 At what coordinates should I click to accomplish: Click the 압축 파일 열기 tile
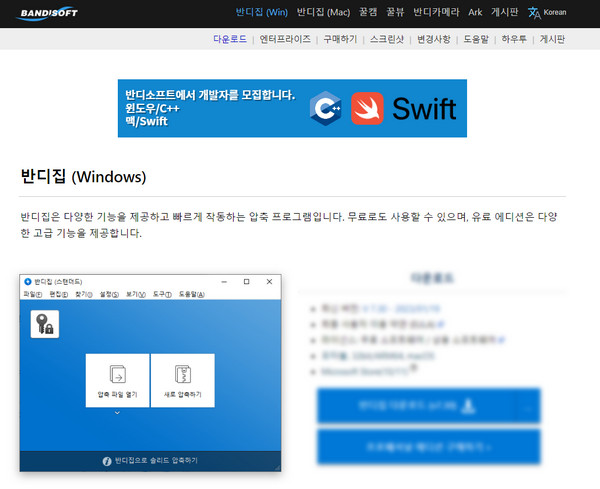pyautogui.click(x=117, y=380)
